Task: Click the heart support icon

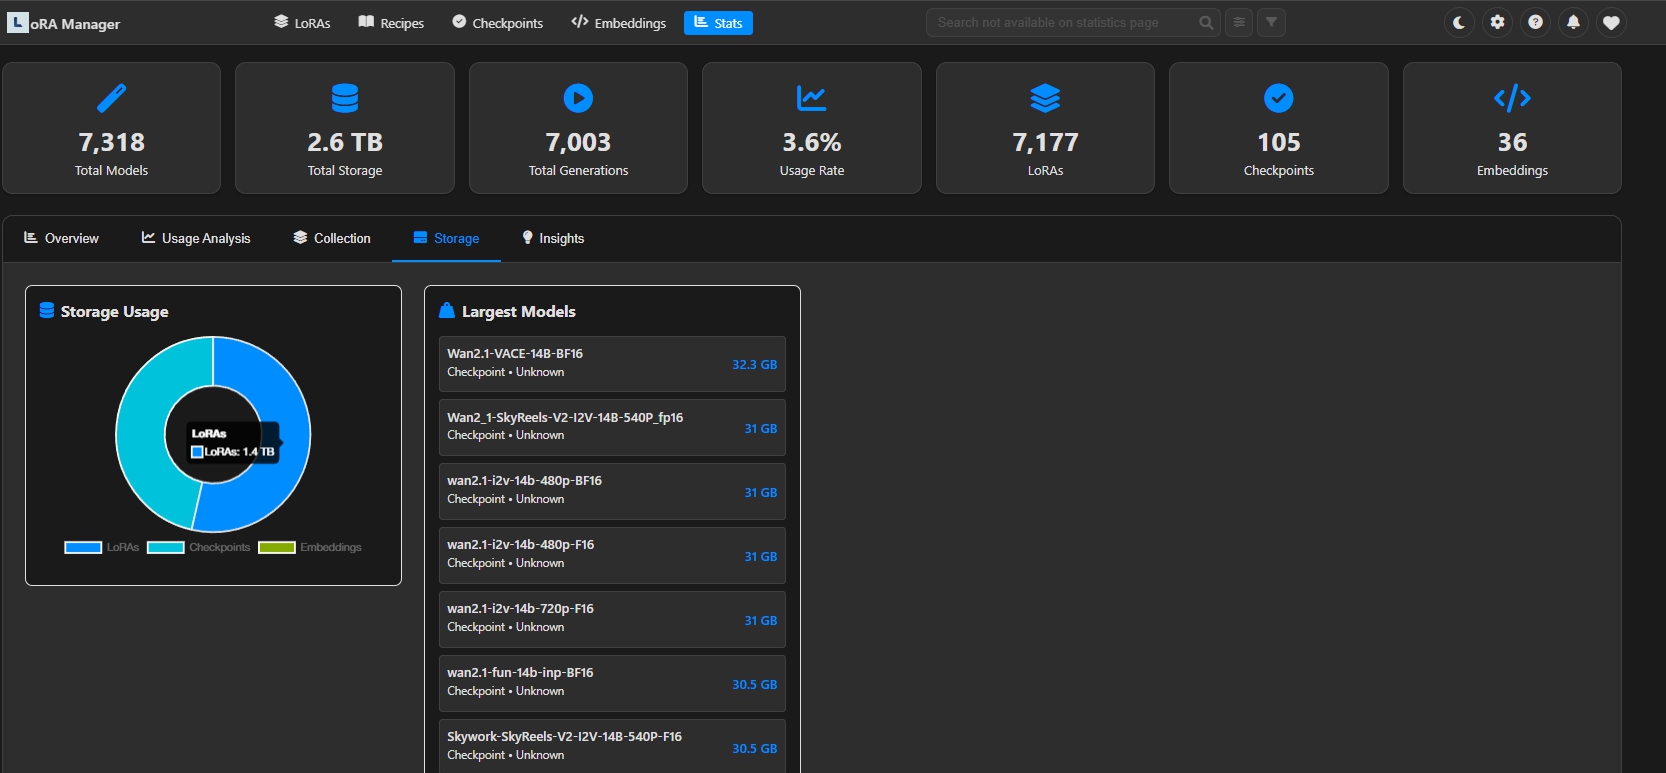Action: click(x=1611, y=22)
